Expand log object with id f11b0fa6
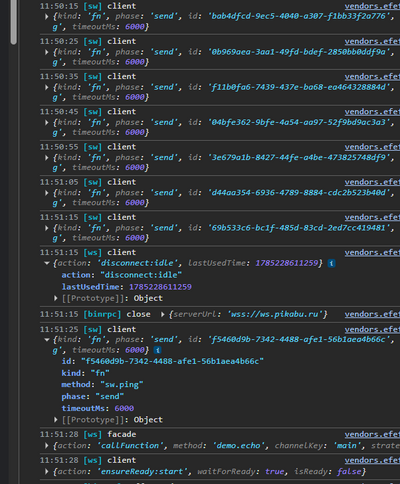Viewport: 400px width, 484px height. [x=47, y=87]
